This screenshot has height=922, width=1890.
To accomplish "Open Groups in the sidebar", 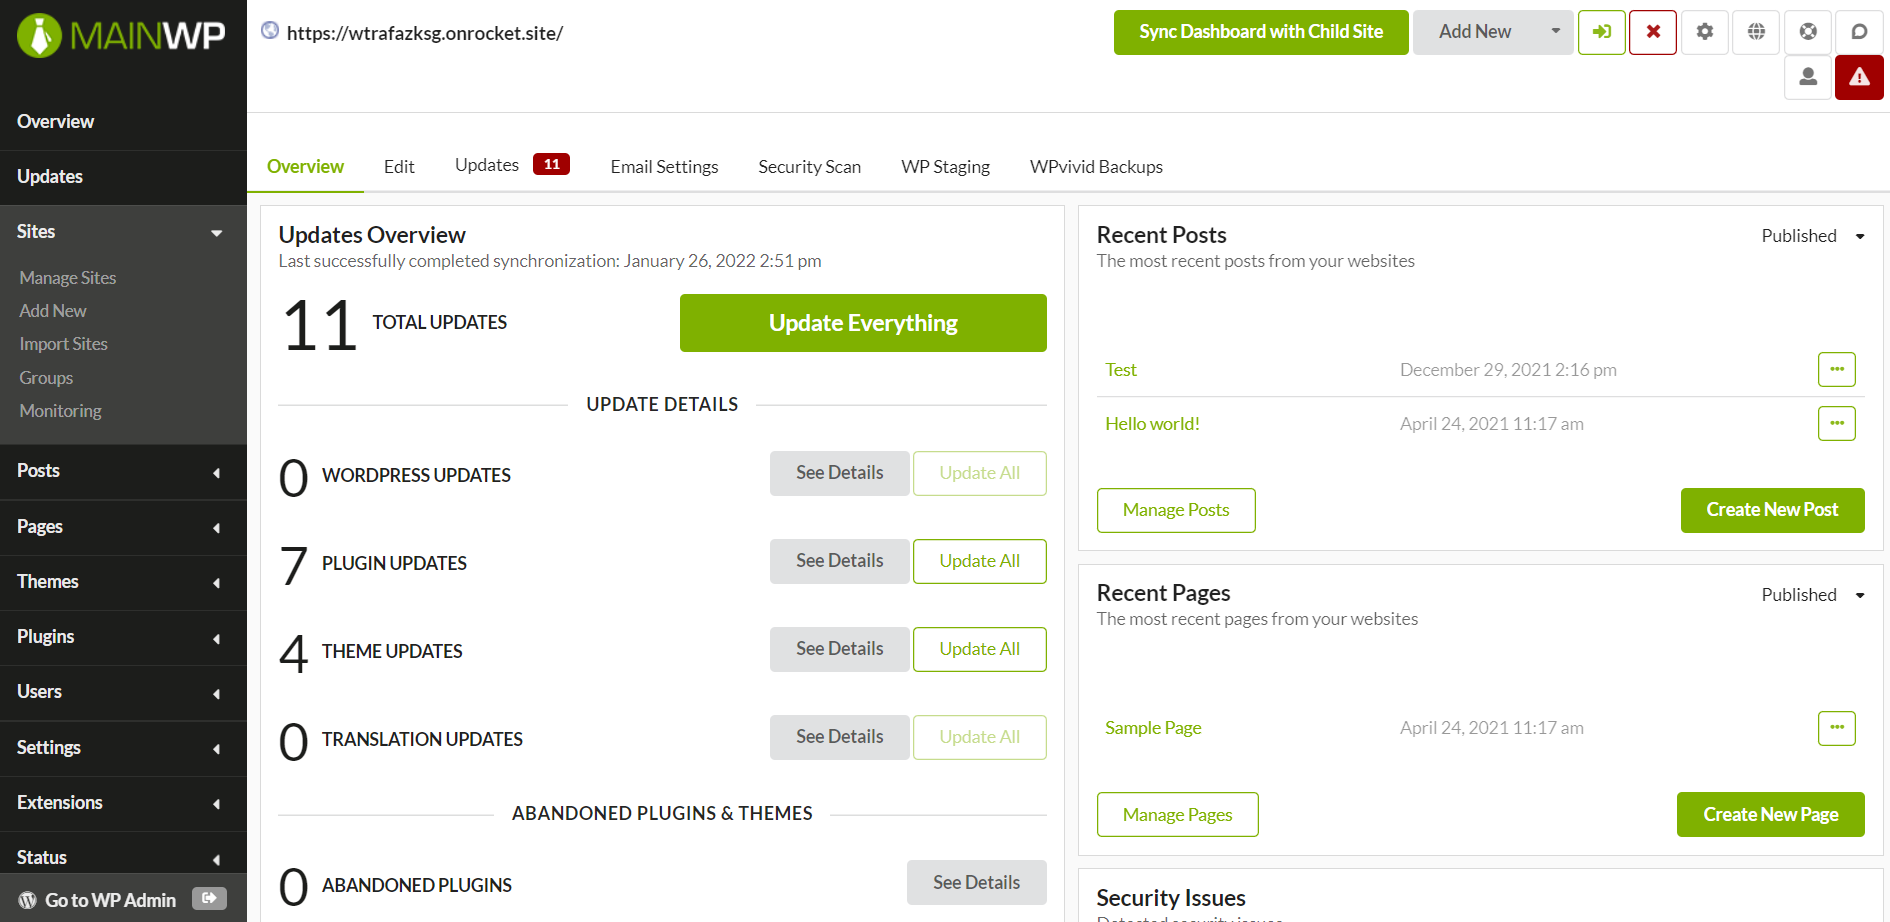I will click(x=46, y=378).
